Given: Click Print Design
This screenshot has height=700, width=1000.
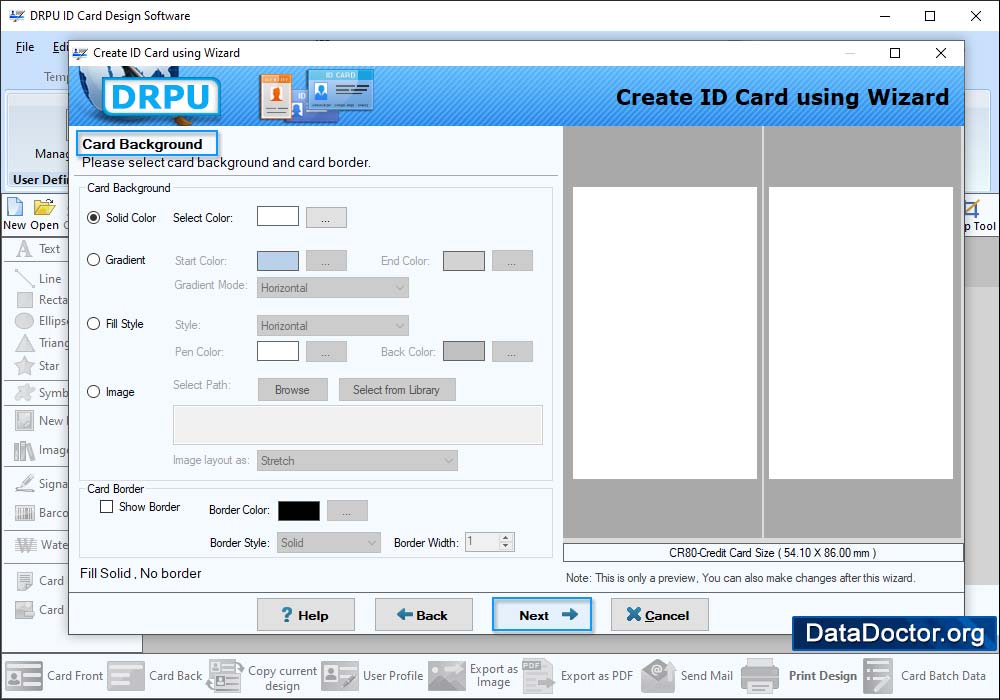Looking at the screenshot, I should click(799, 676).
